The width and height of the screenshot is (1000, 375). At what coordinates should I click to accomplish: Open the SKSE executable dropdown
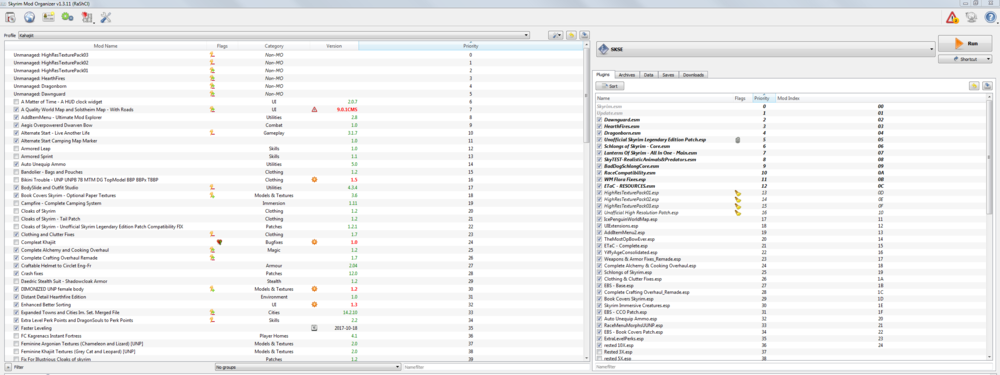coord(765,48)
